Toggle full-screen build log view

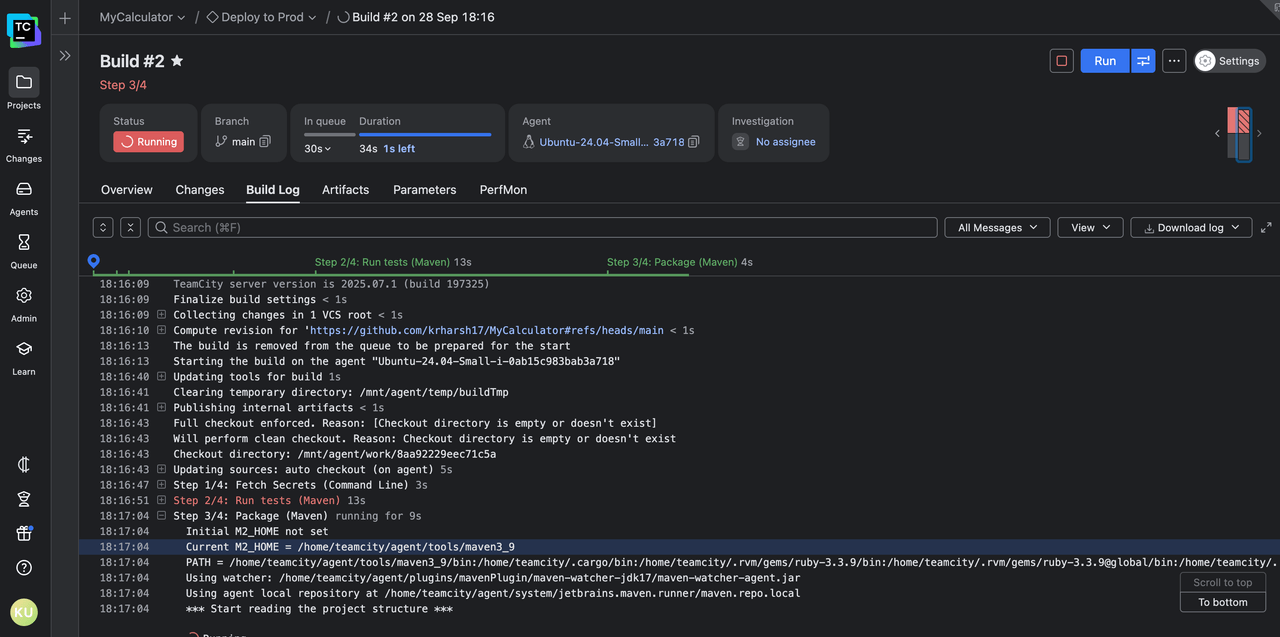1266,228
